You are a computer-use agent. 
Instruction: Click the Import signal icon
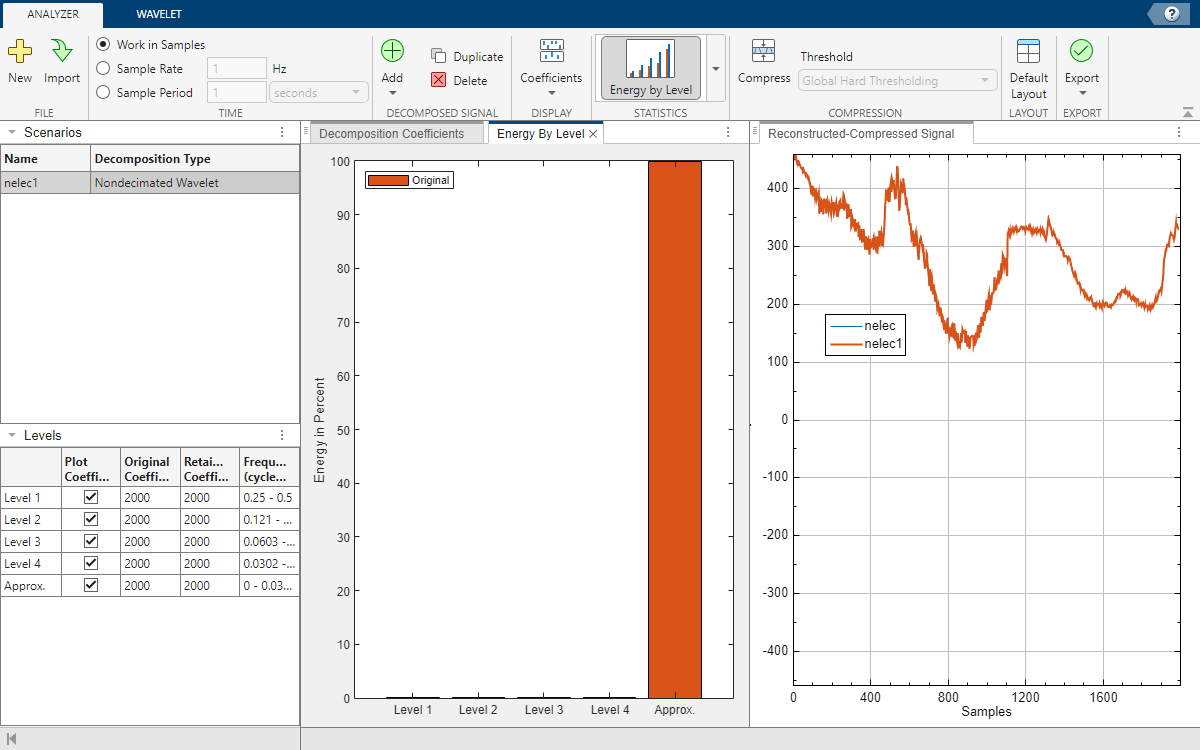pos(62,53)
